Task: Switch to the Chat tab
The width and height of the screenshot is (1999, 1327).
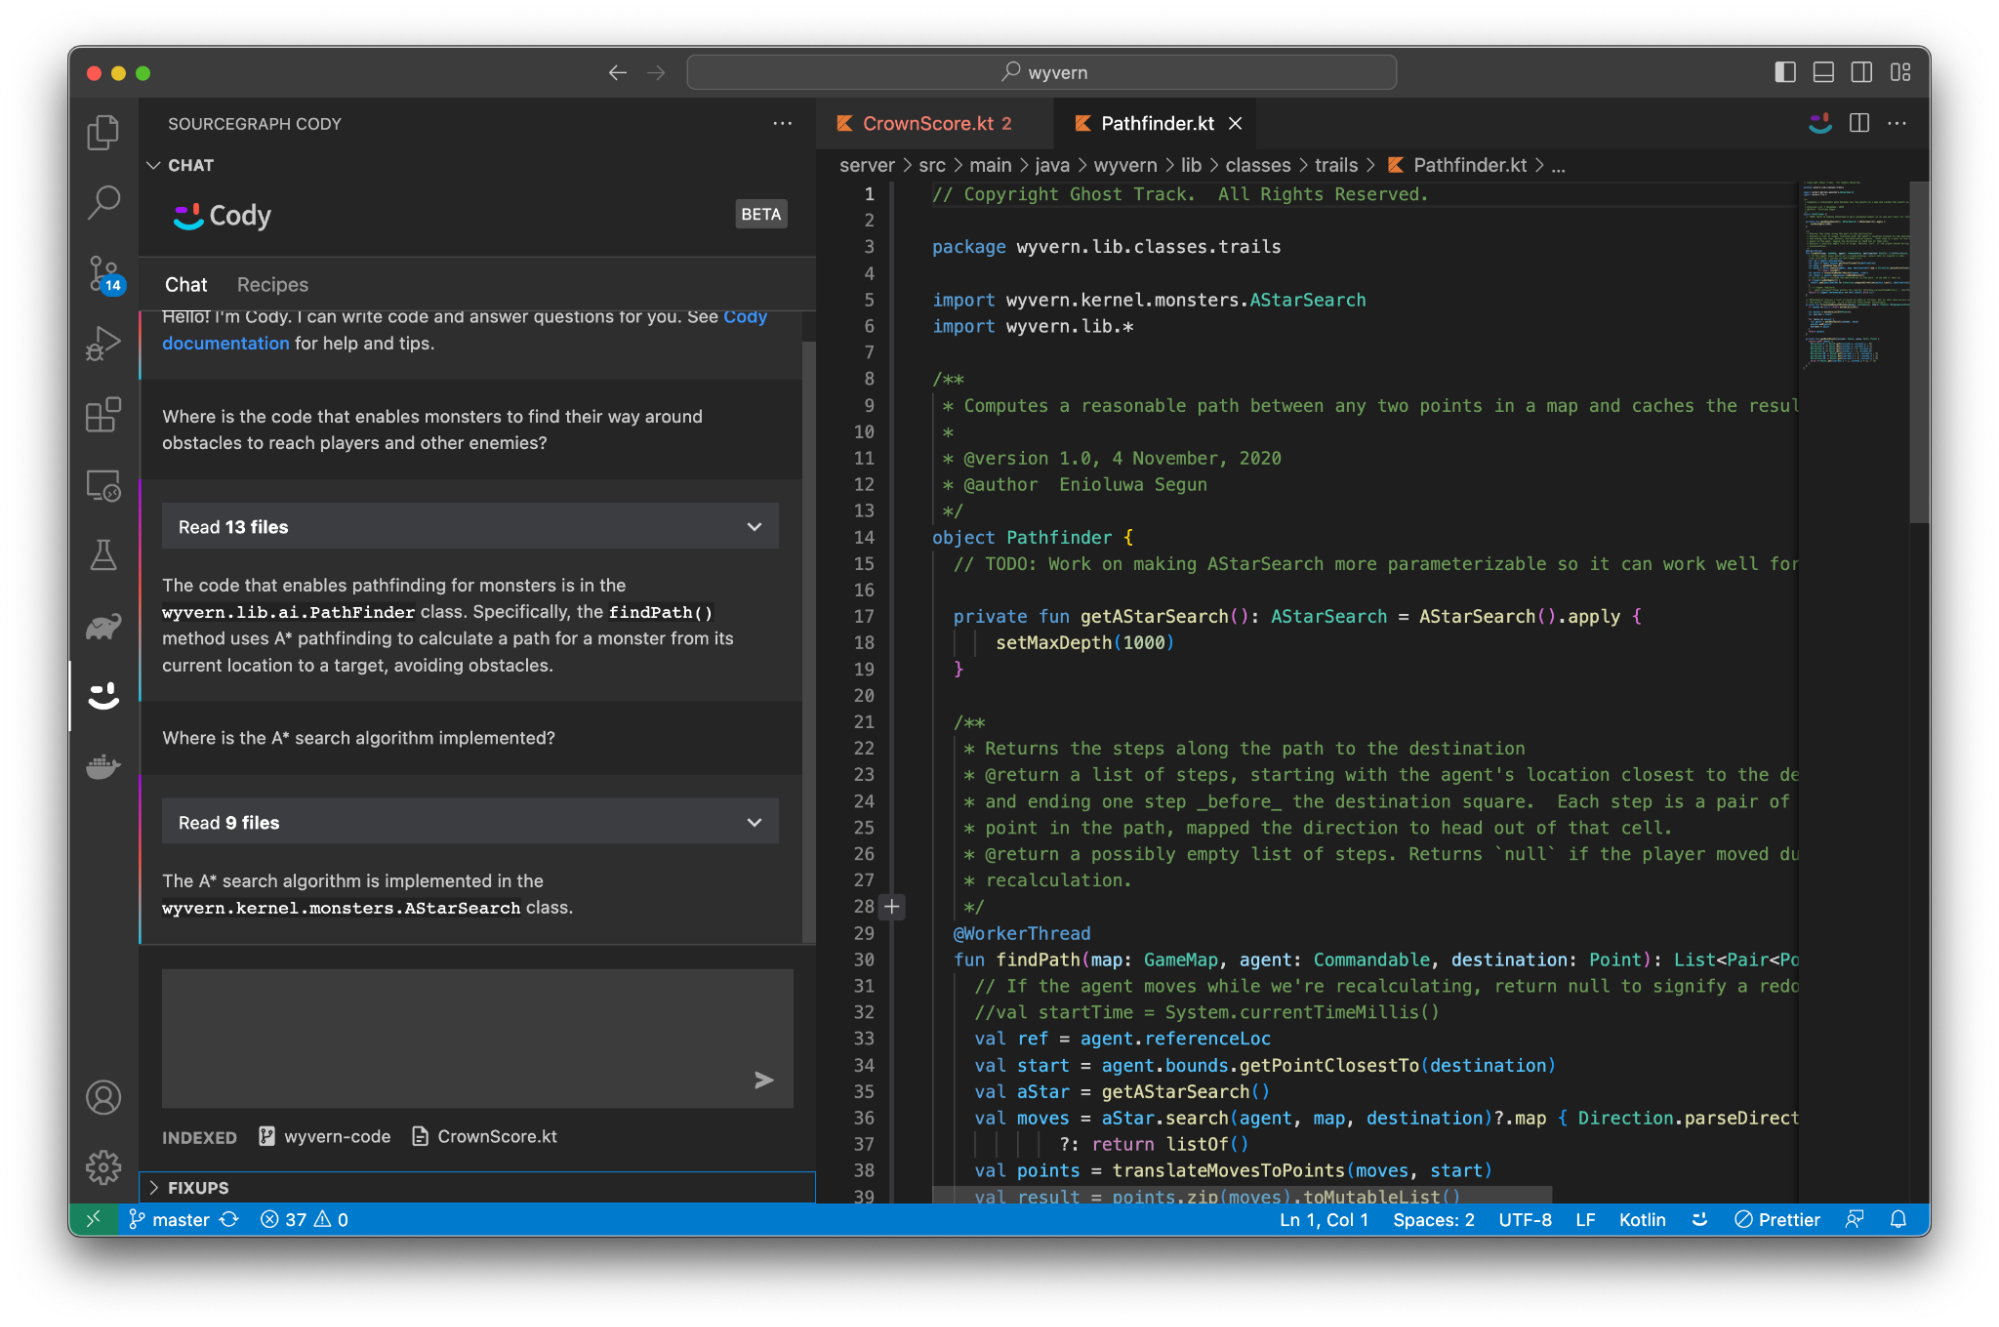Action: (x=186, y=284)
